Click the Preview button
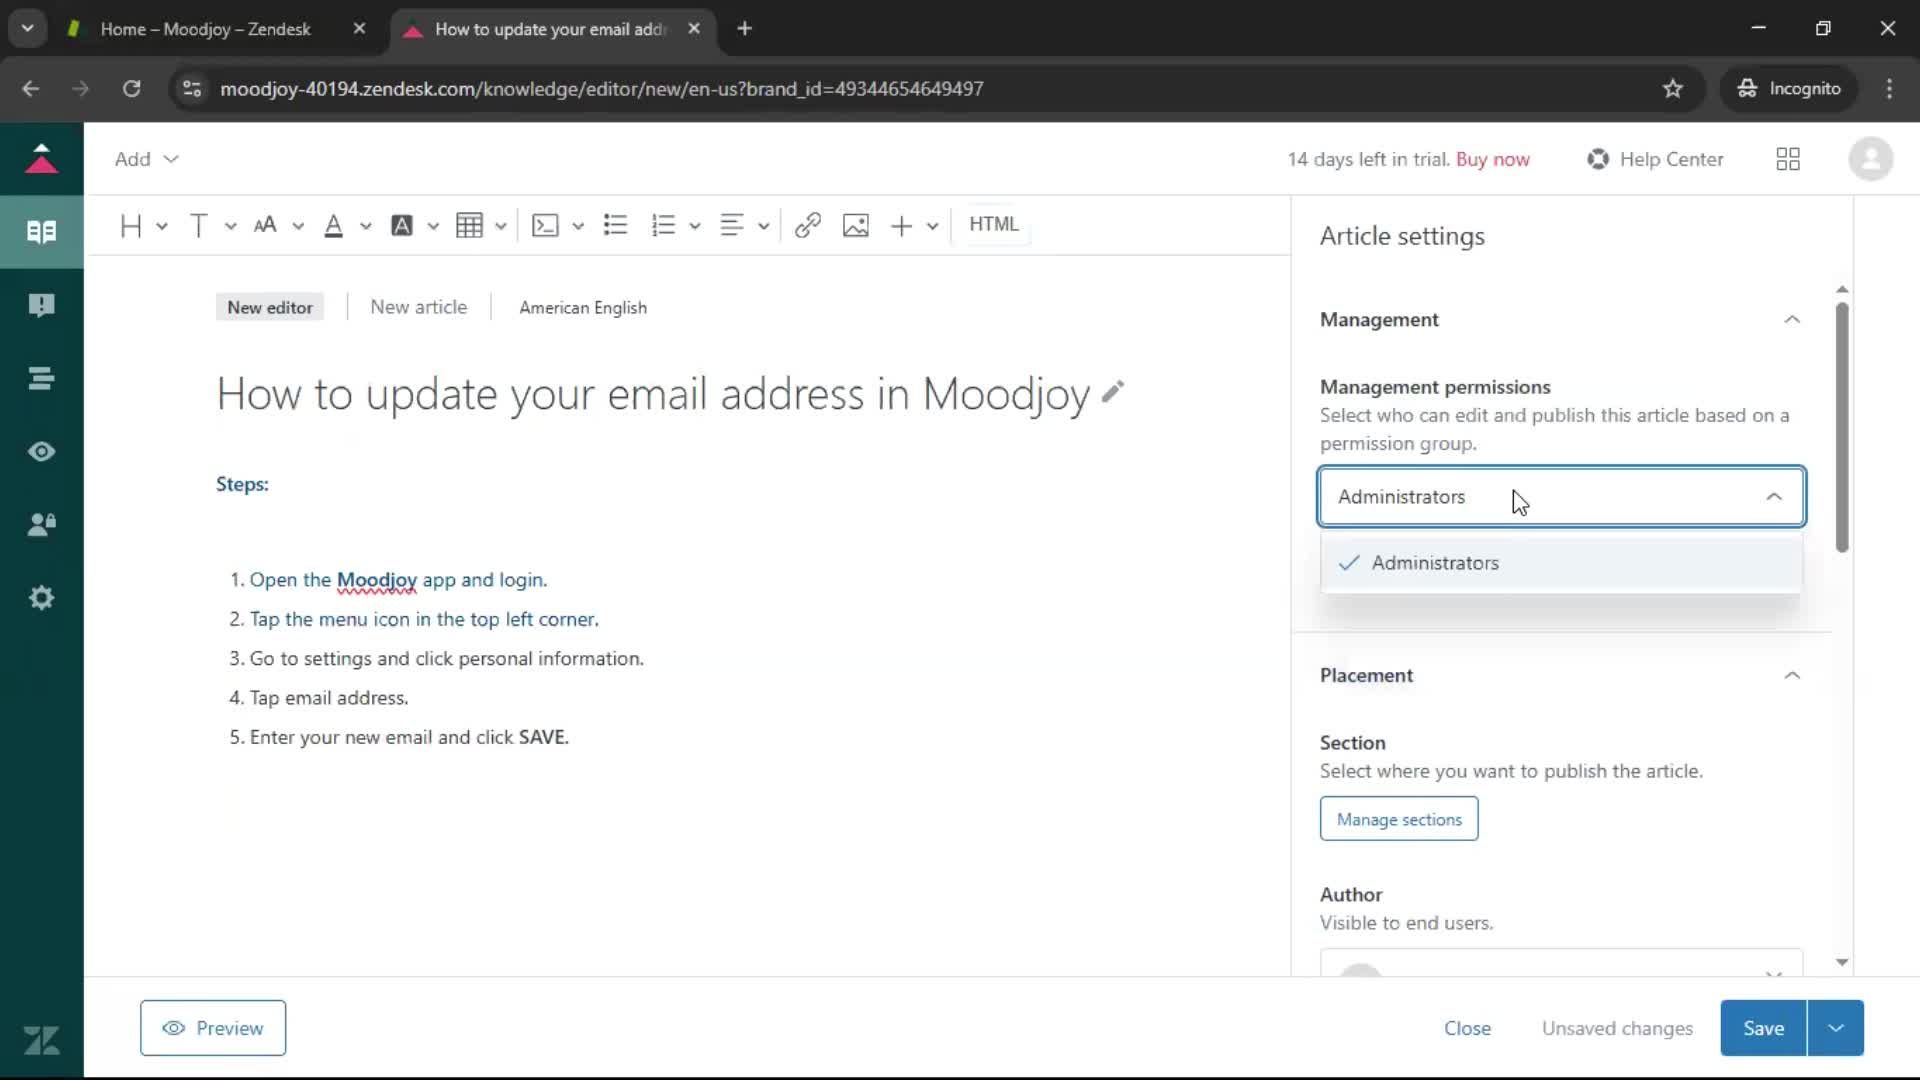Image resolution: width=1920 pixels, height=1080 pixels. (x=213, y=1028)
